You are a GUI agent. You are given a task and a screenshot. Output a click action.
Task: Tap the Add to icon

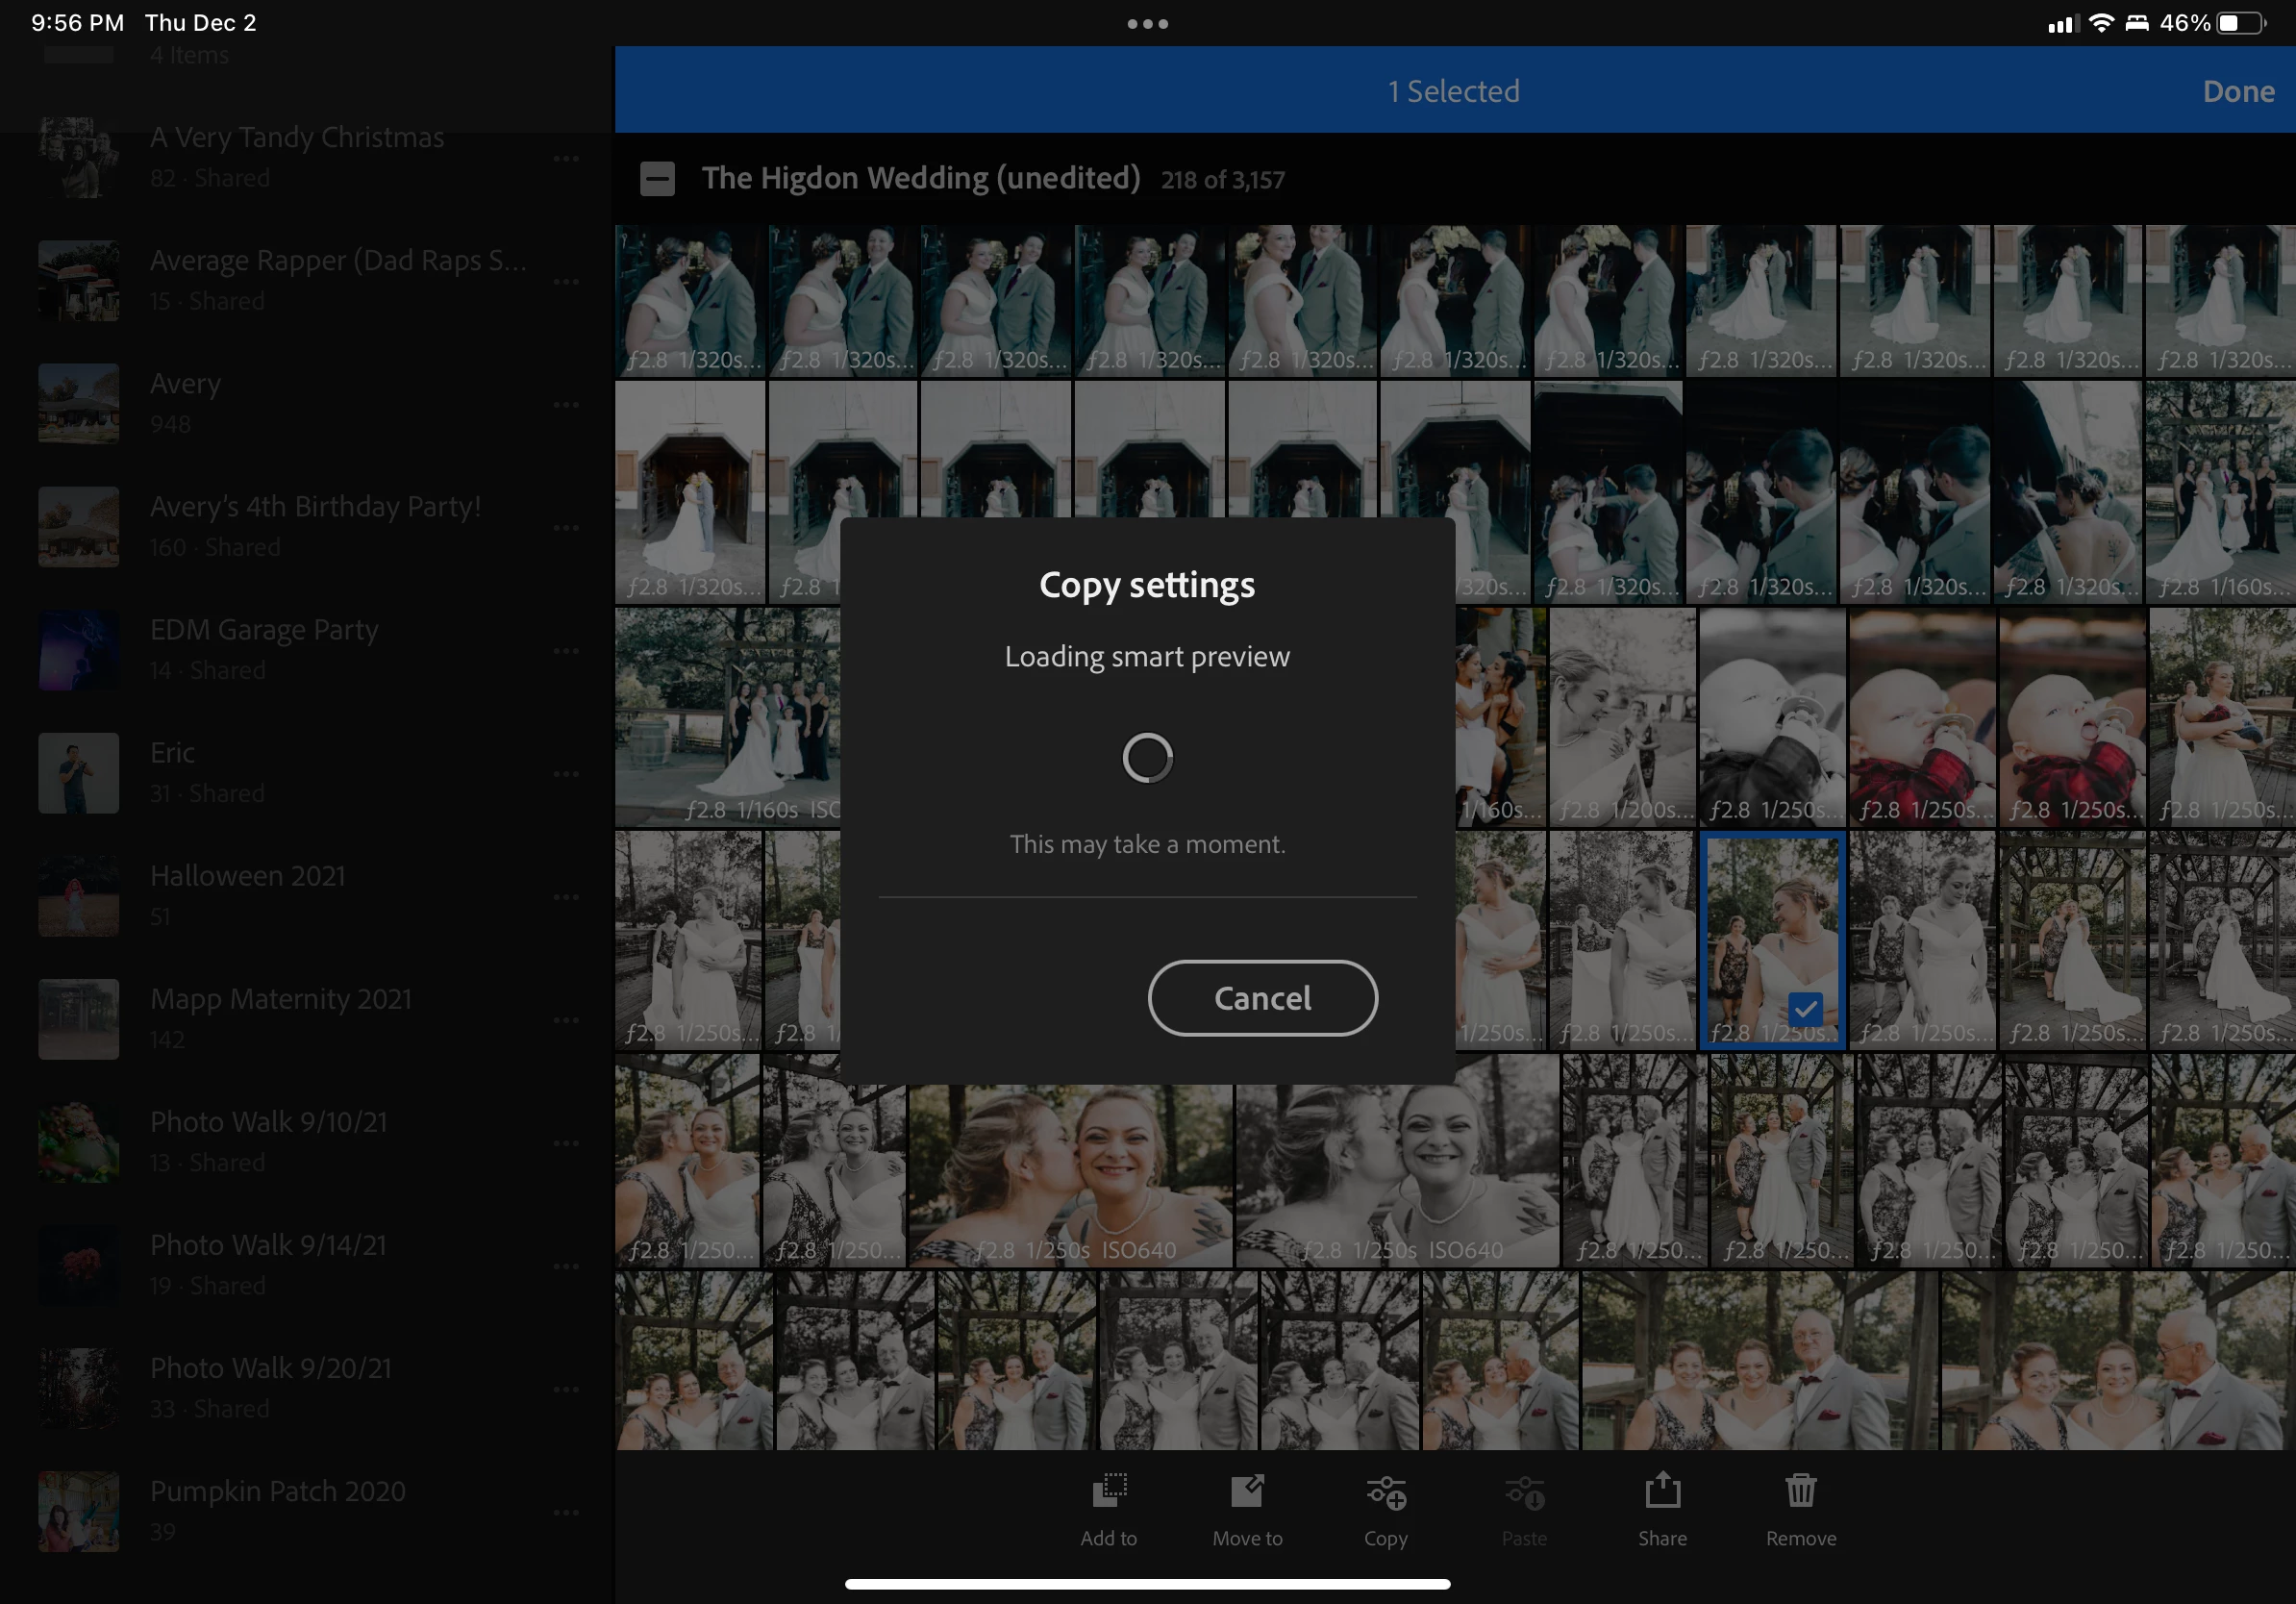point(1109,1492)
